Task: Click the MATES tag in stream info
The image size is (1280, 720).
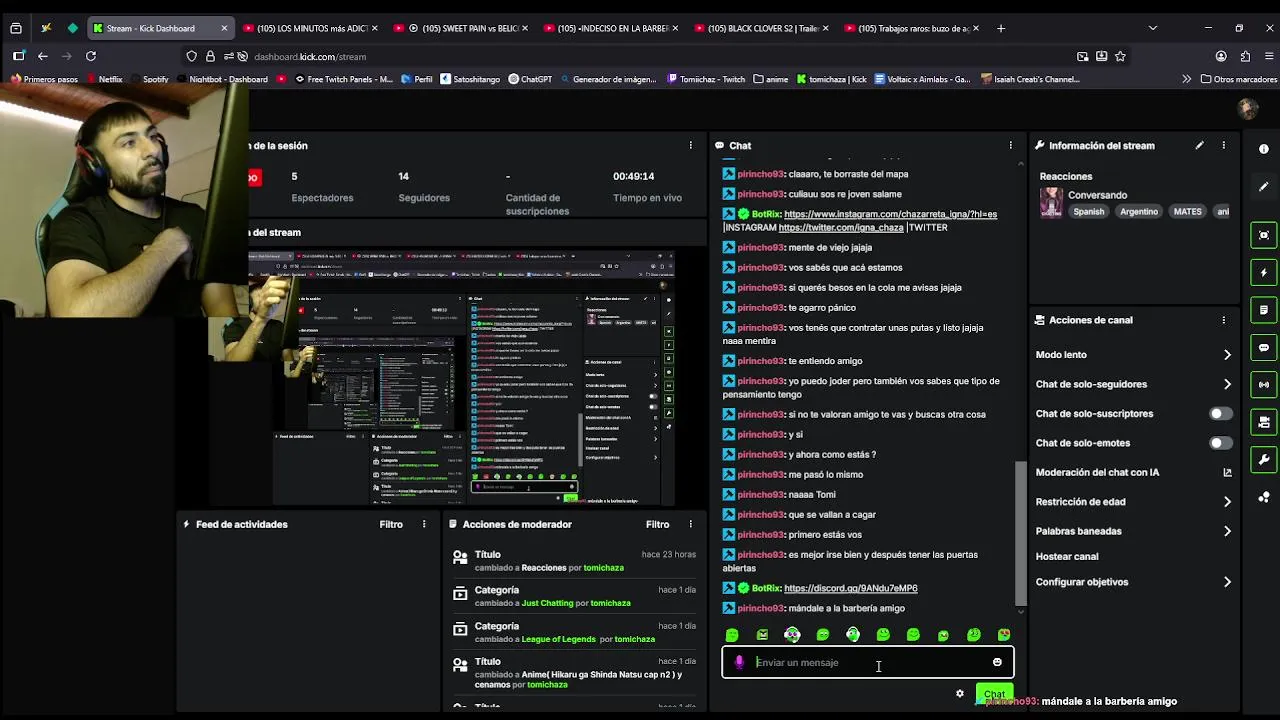Action: [1187, 212]
